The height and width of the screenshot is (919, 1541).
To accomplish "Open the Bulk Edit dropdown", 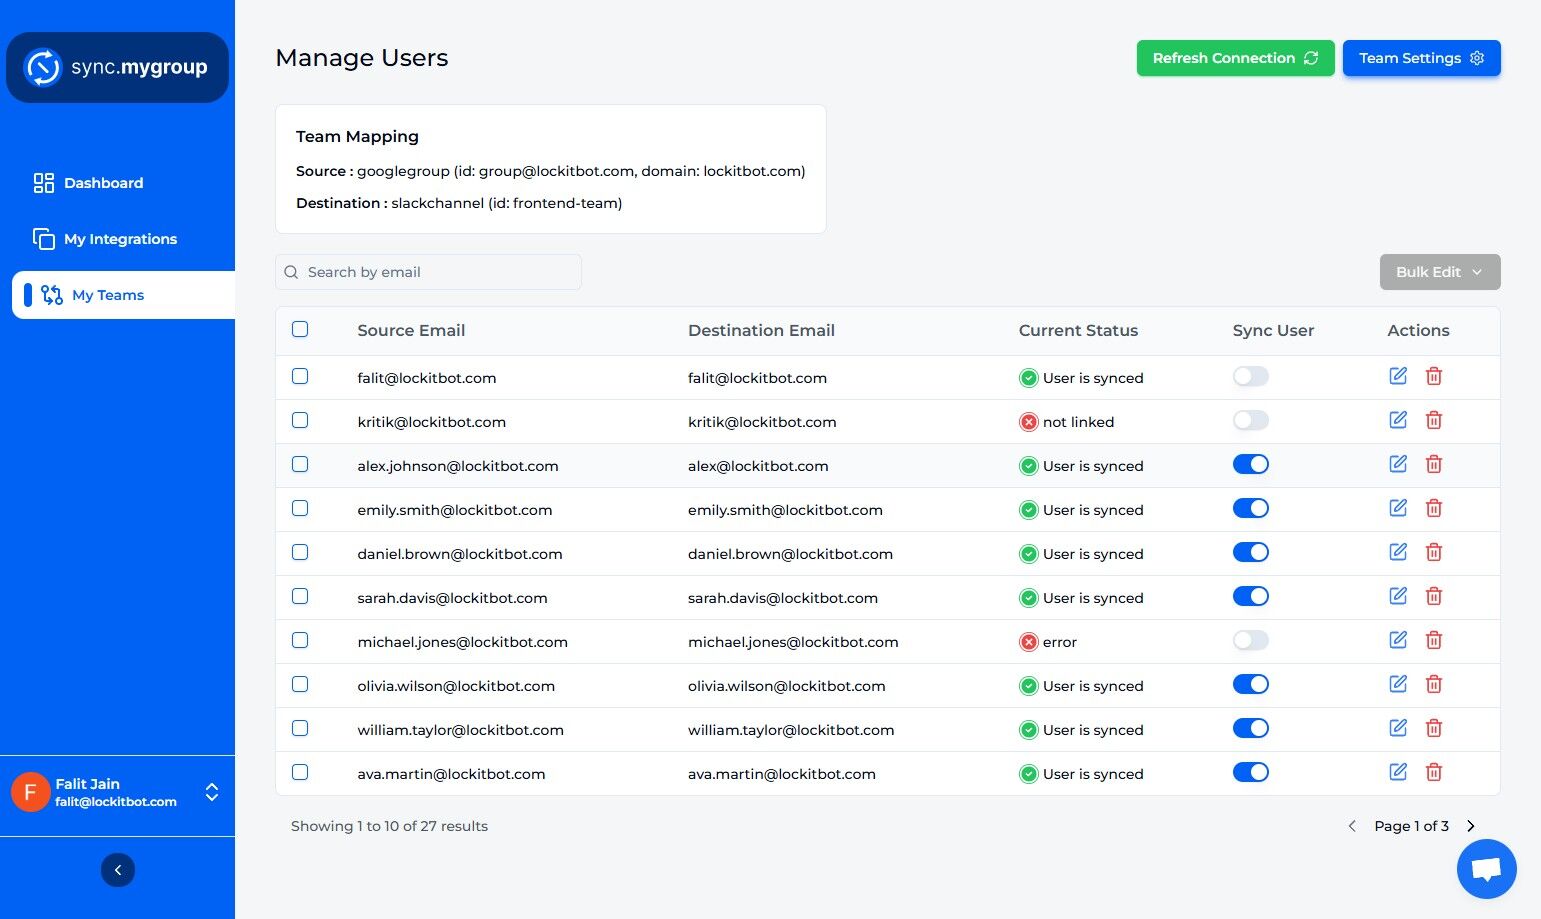I will (x=1439, y=272).
